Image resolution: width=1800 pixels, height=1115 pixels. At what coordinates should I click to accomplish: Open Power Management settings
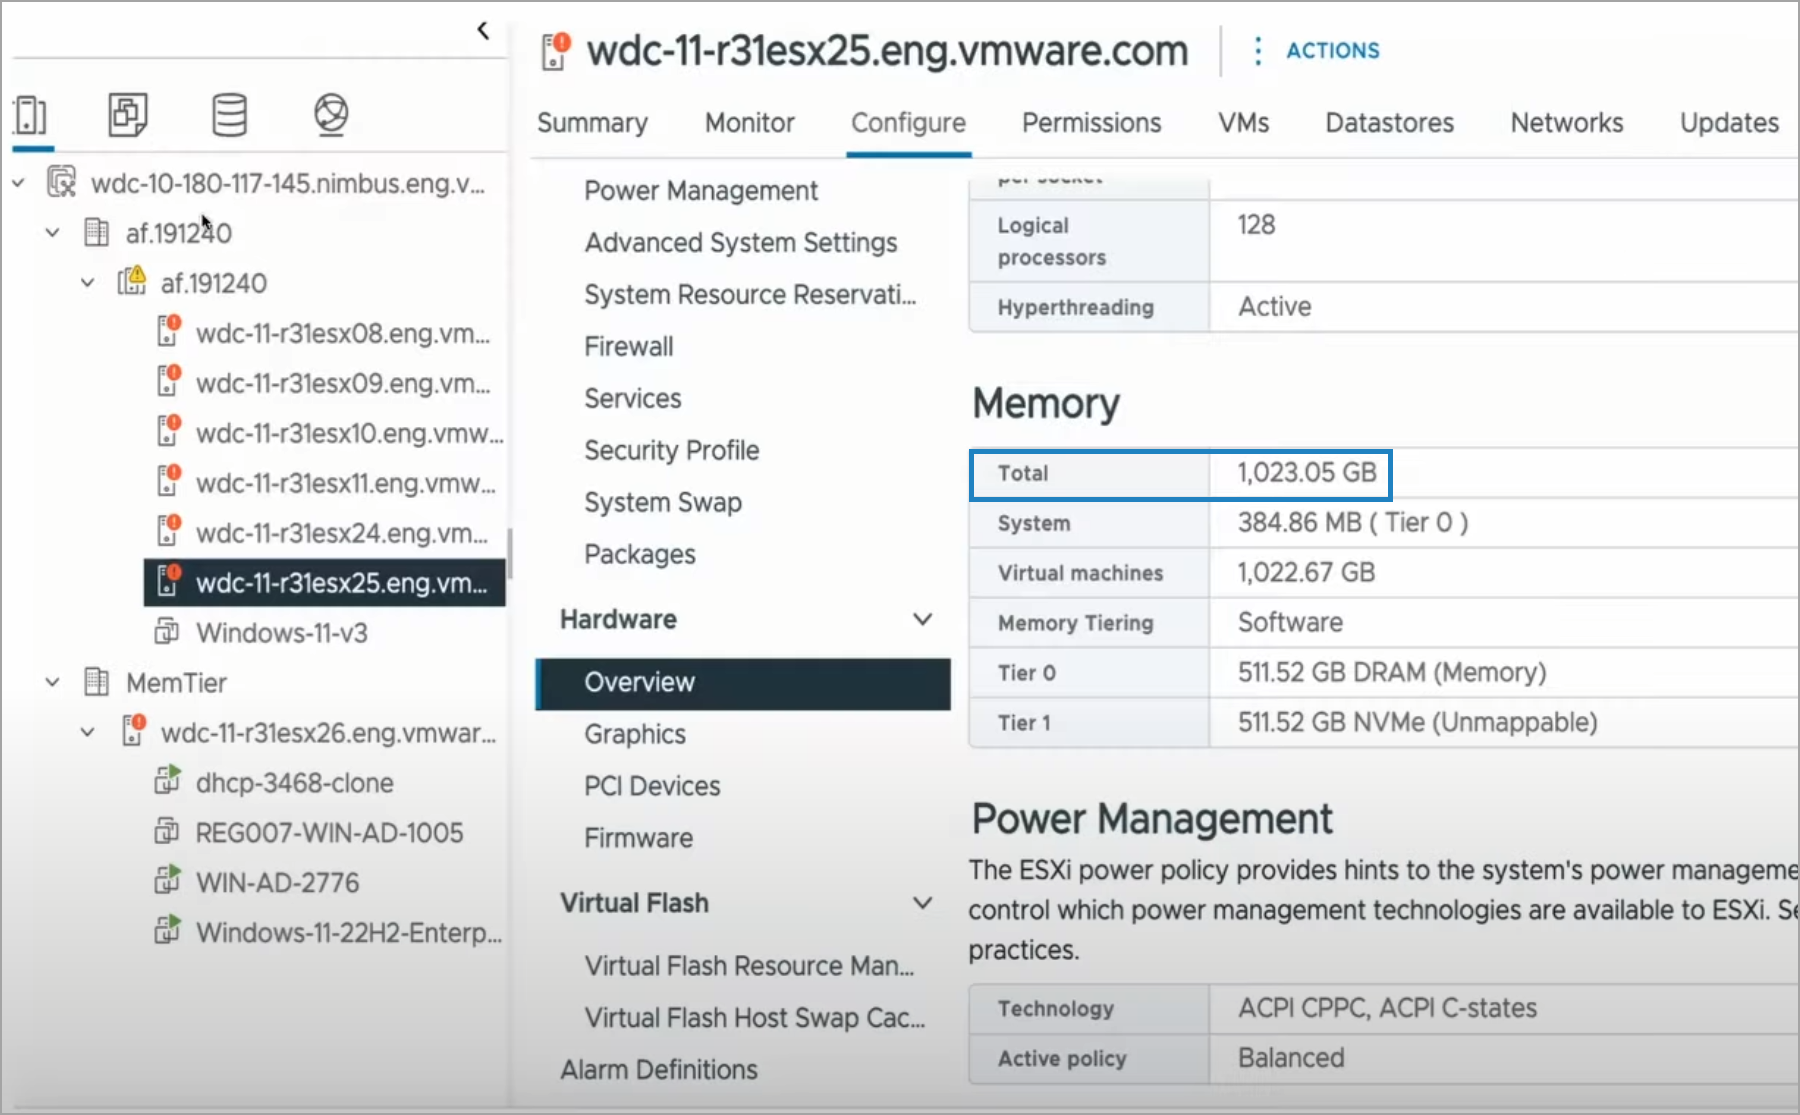coord(701,191)
